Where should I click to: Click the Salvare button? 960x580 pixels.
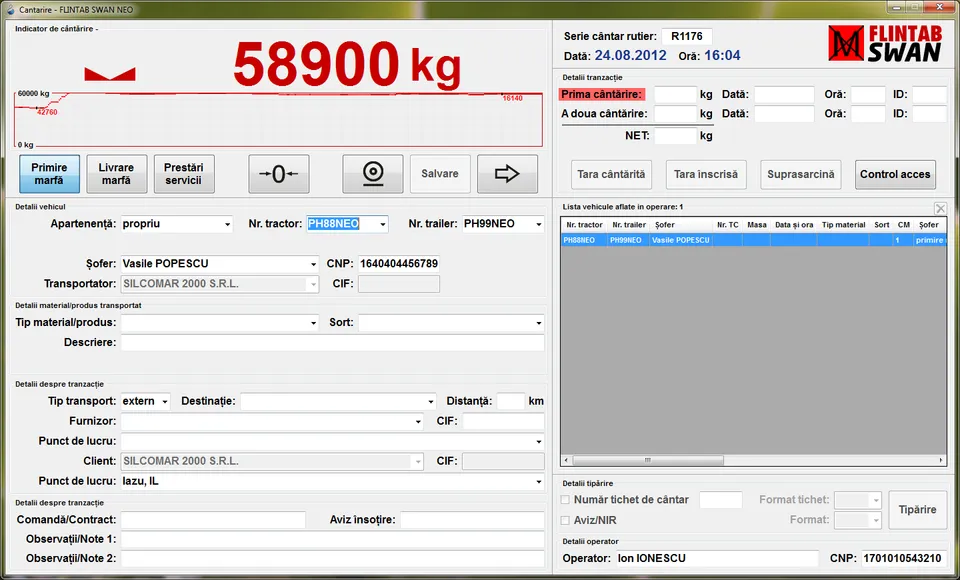[x=440, y=174]
